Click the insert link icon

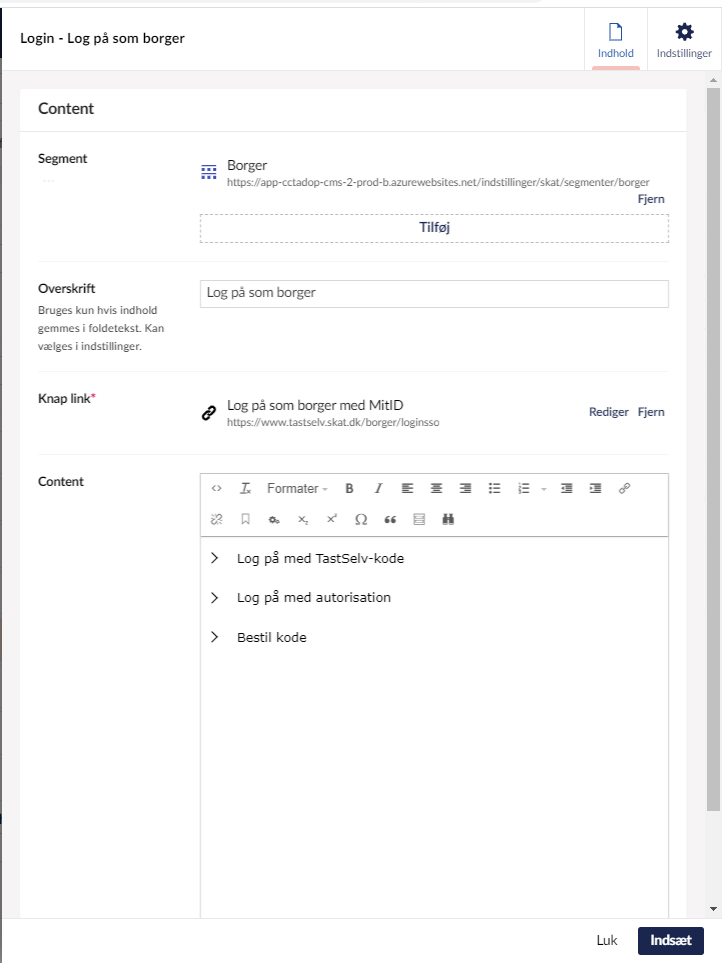tap(625, 489)
